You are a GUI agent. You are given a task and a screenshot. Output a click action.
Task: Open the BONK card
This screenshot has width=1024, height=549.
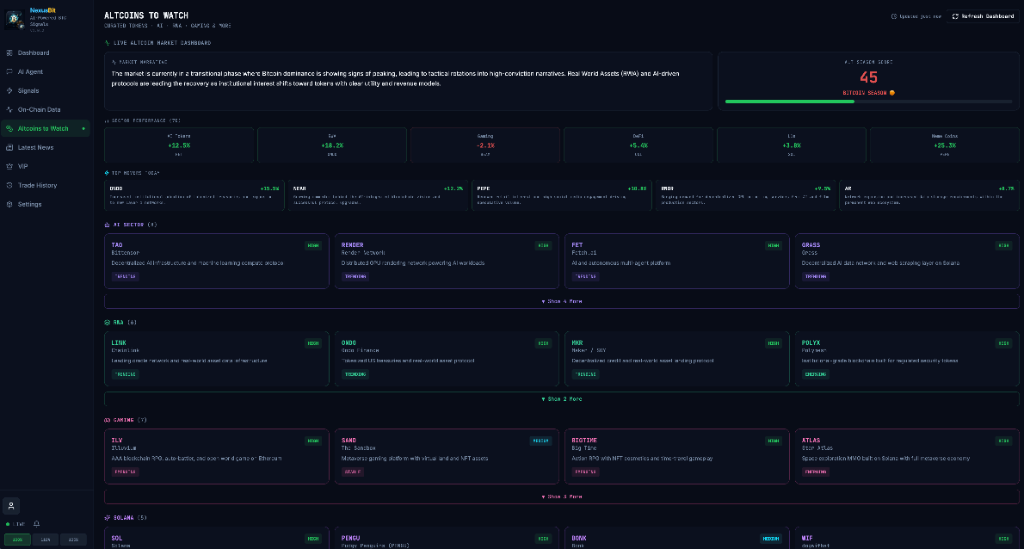677,539
